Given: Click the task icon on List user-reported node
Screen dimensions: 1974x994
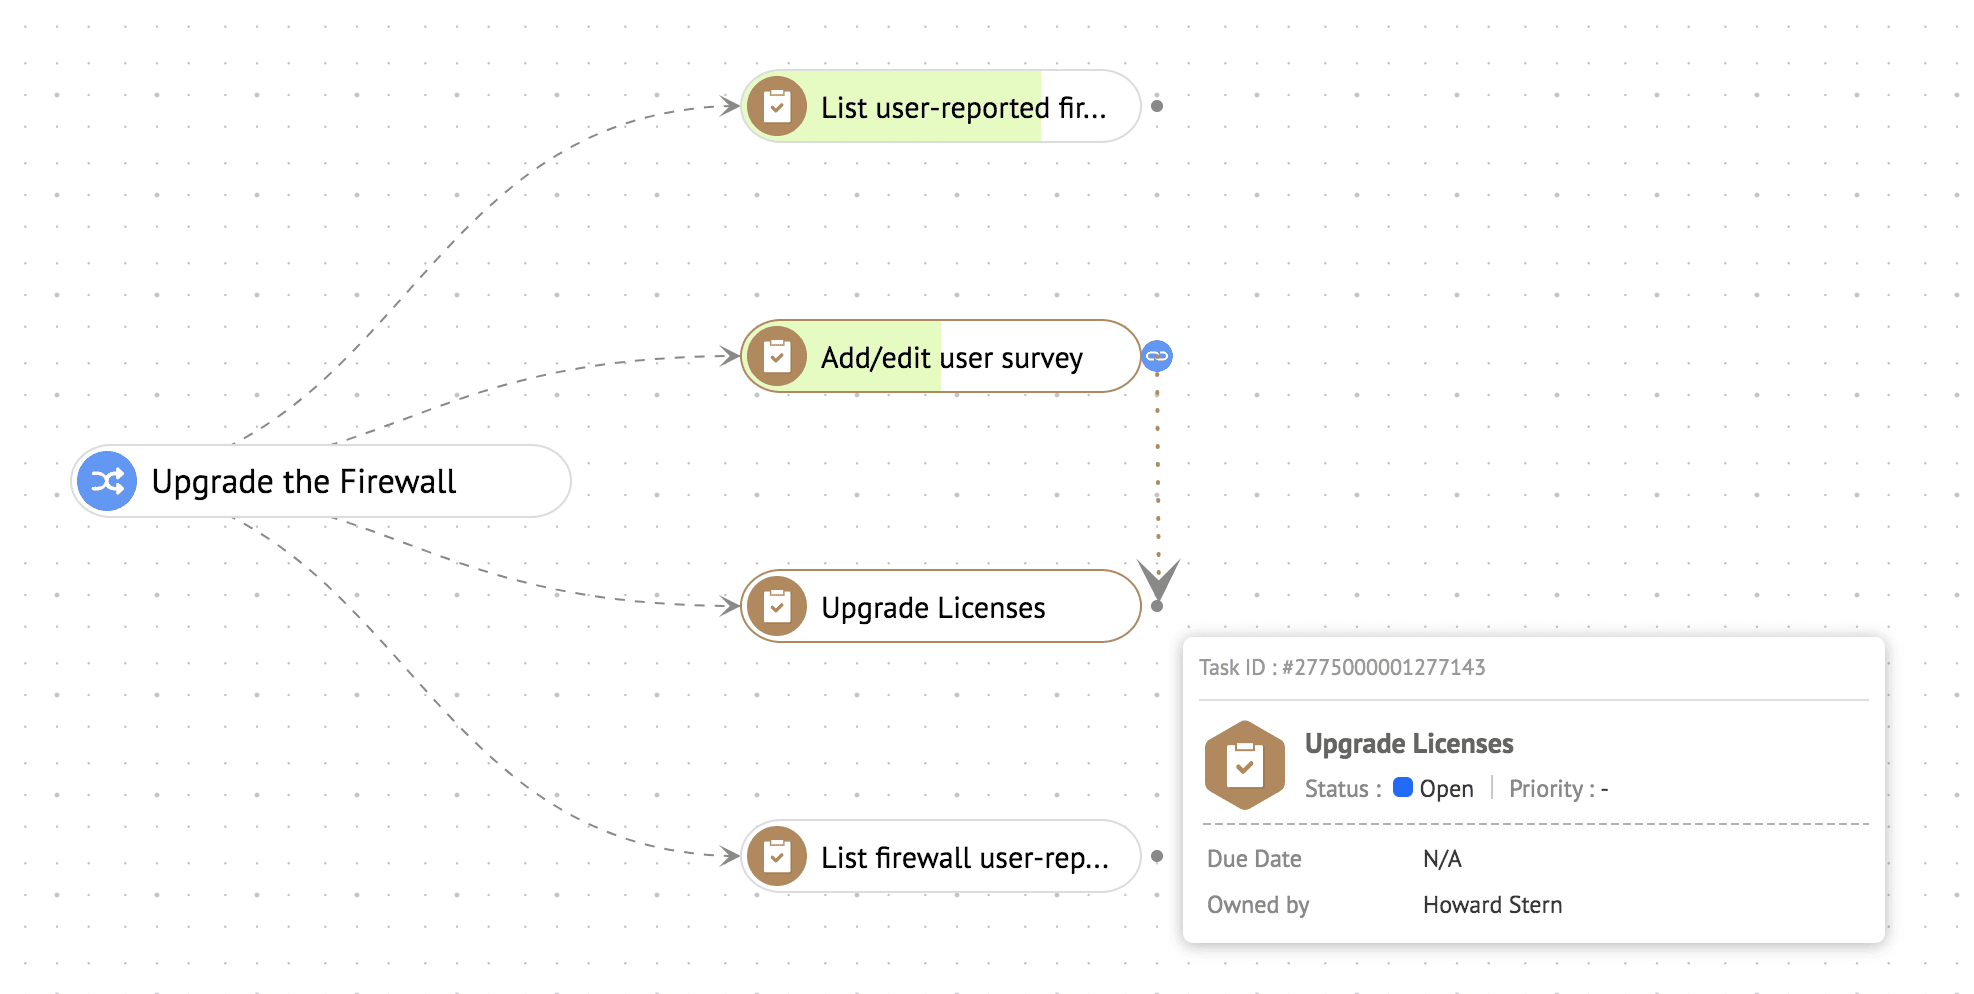Looking at the screenshot, I should click(777, 107).
